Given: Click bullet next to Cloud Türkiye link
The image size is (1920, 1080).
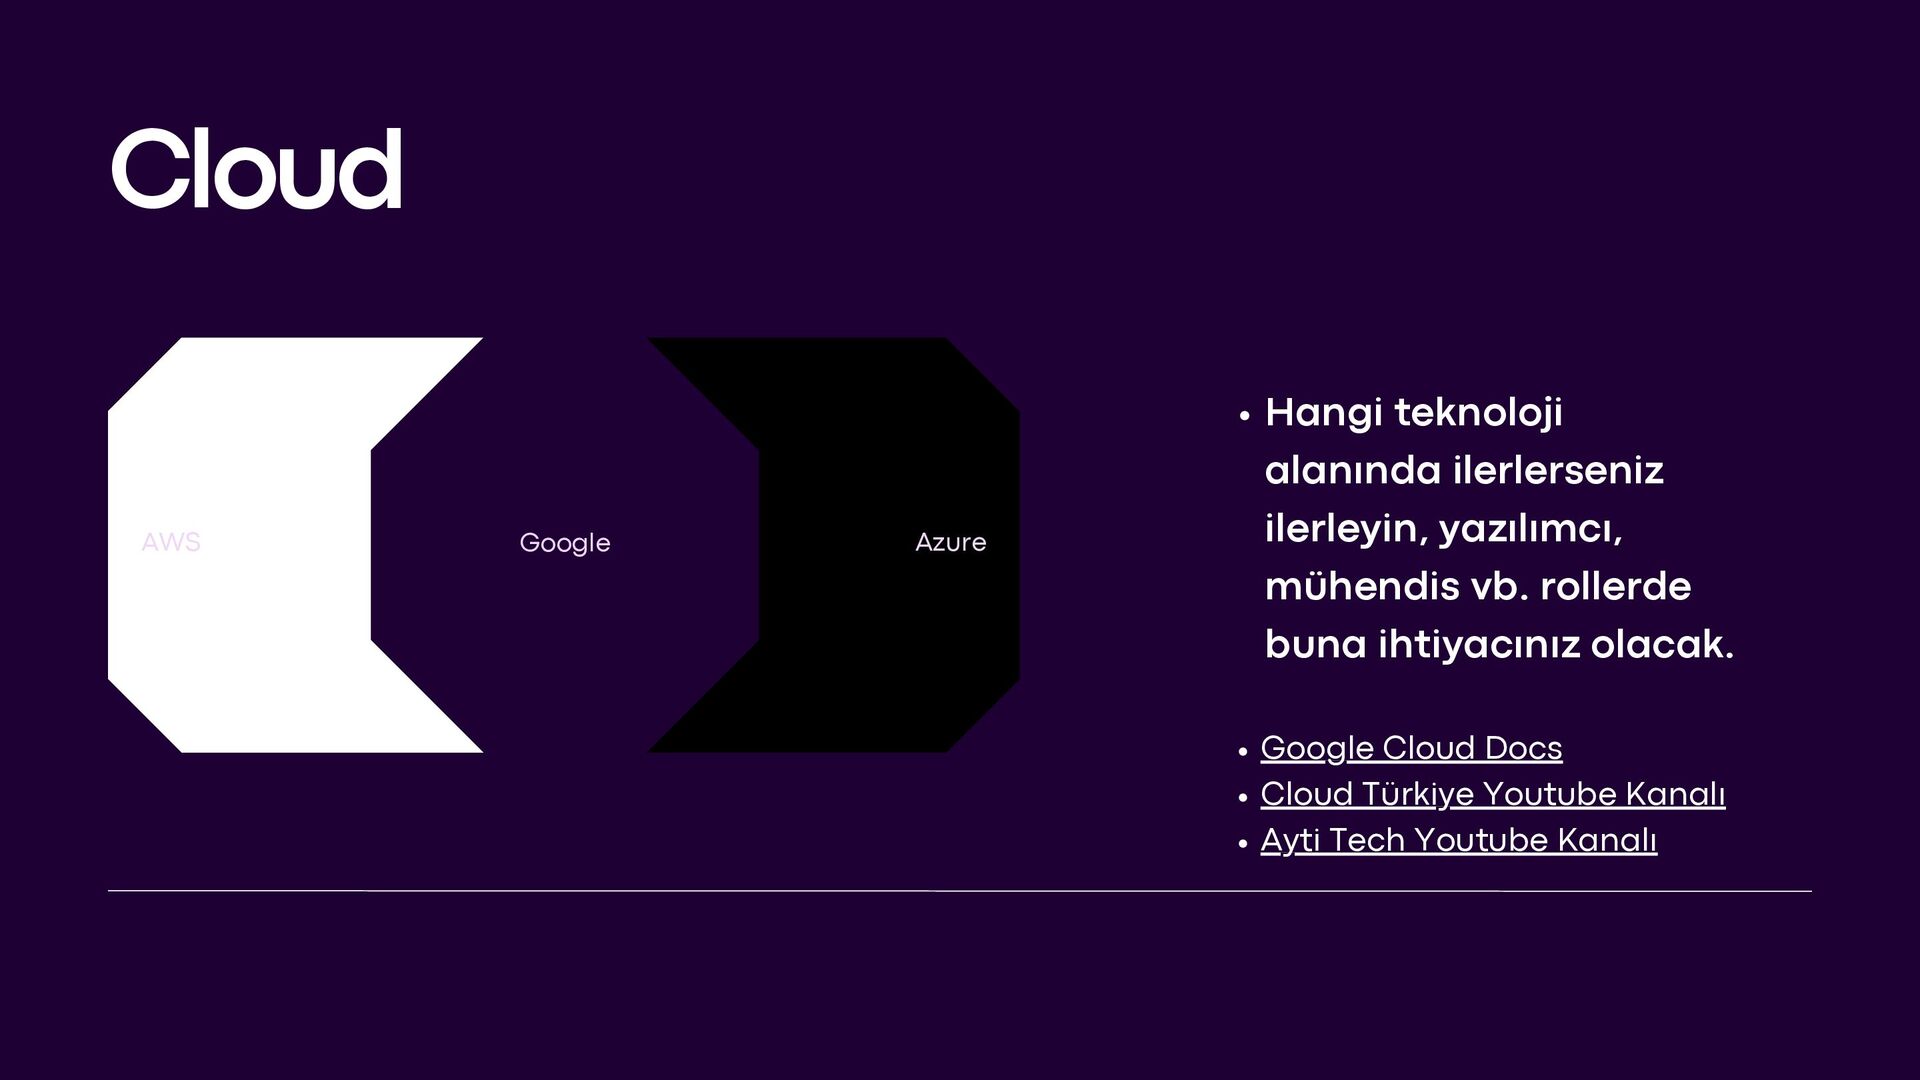Looking at the screenshot, I should click(x=1243, y=798).
